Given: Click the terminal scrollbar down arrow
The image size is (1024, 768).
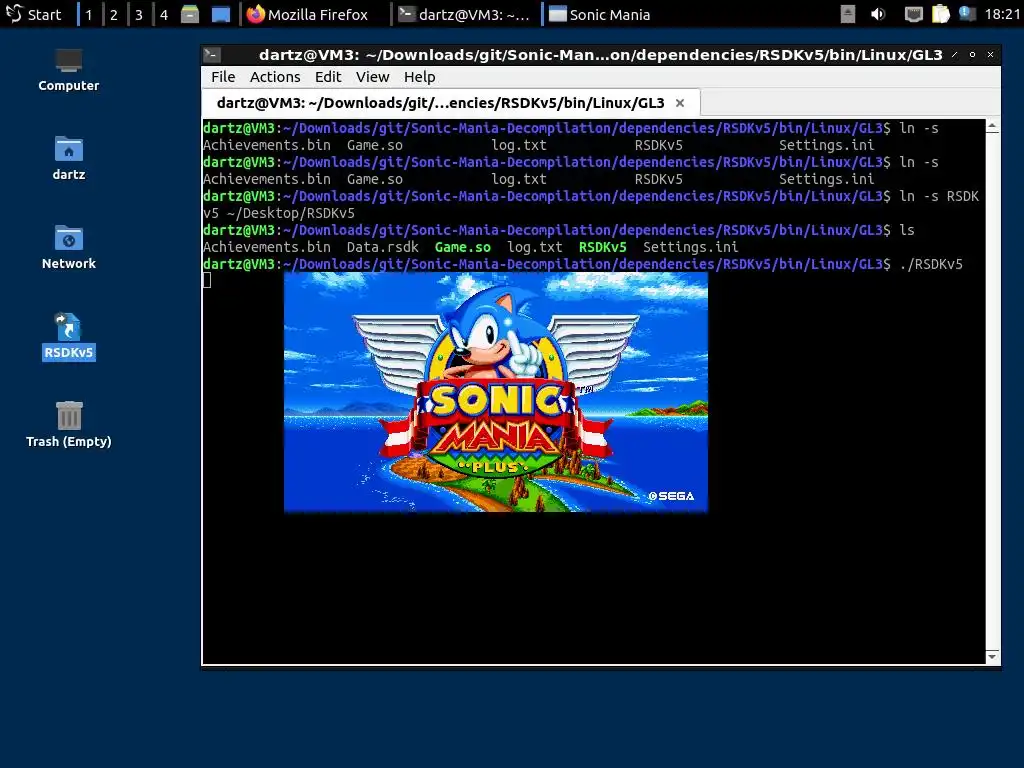Looking at the screenshot, I should point(993,656).
